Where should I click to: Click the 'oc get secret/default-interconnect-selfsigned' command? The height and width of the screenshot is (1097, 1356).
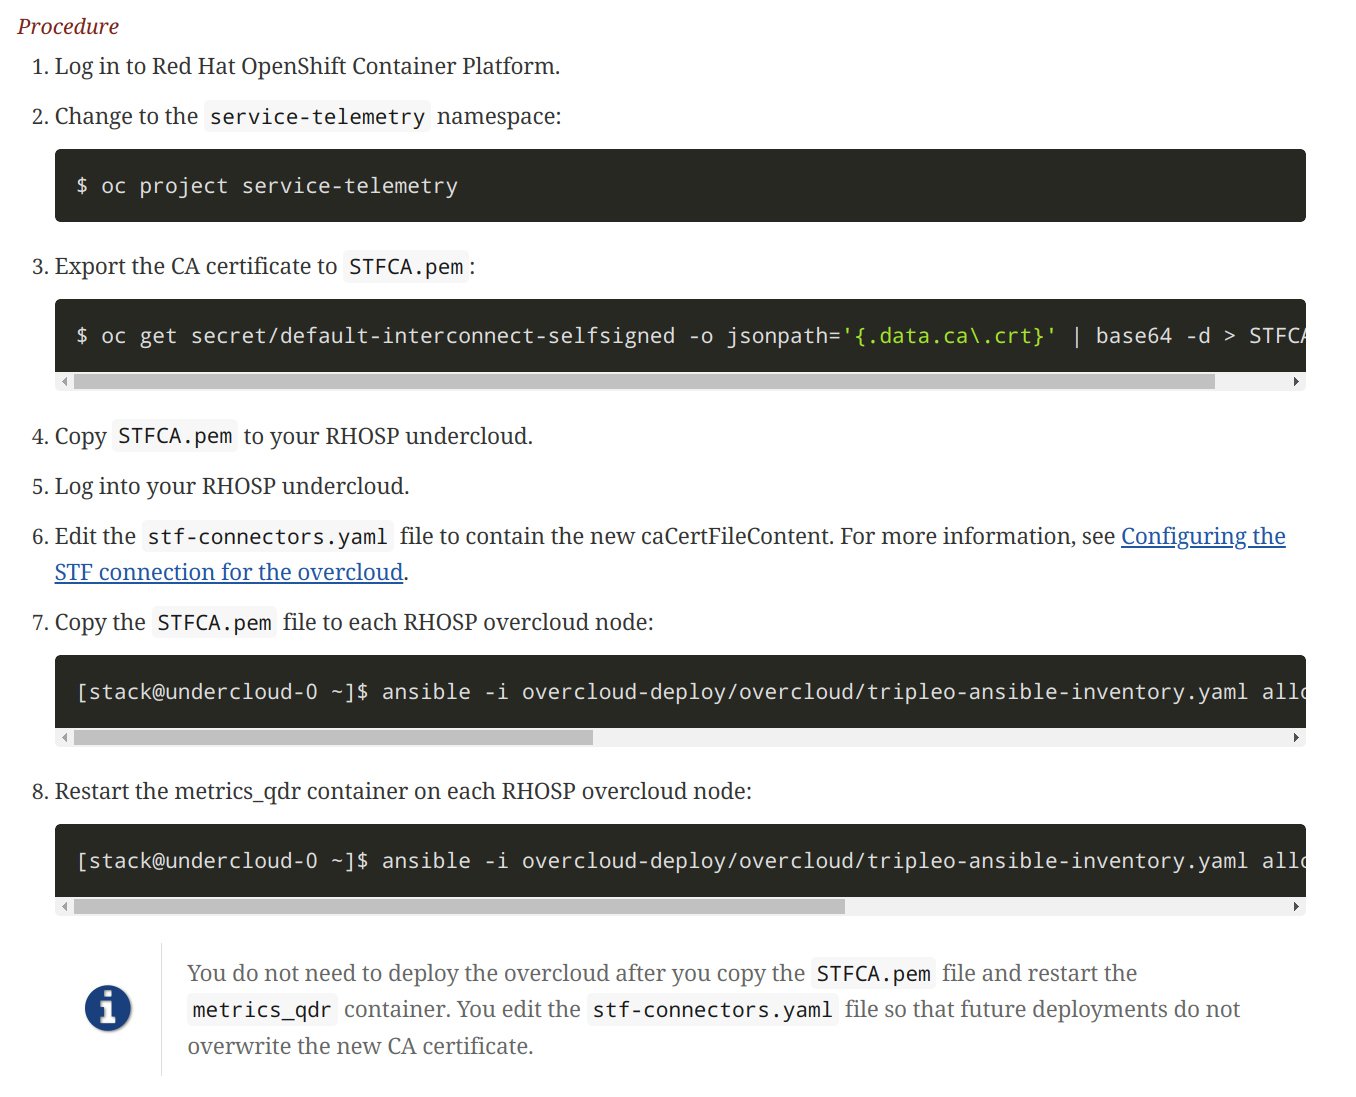pos(690,336)
